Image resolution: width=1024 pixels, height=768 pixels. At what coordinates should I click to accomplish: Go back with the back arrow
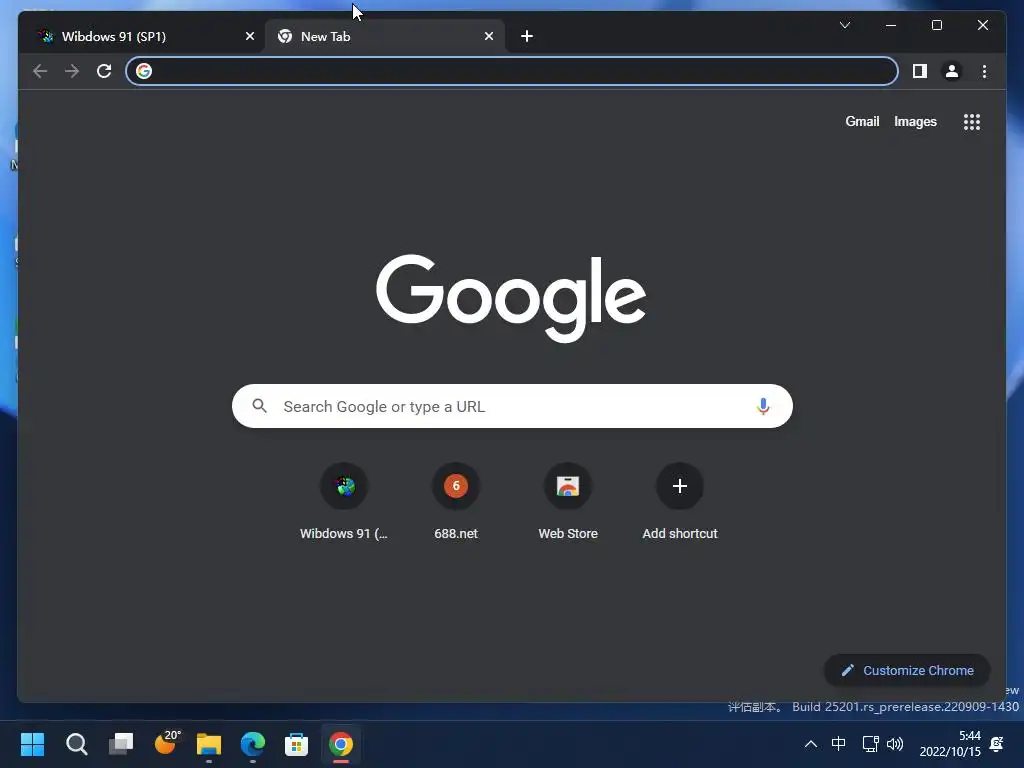click(x=40, y=71)
